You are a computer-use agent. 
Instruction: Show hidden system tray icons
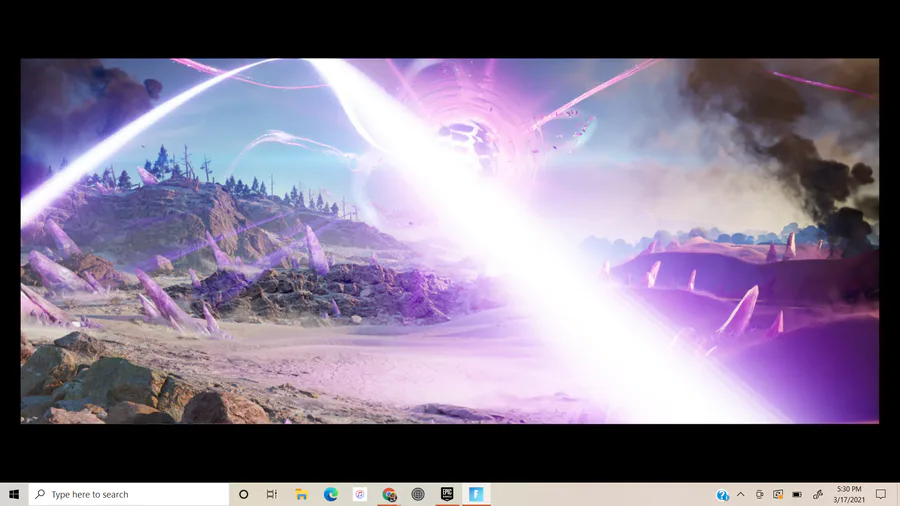[x=740, y=494]
